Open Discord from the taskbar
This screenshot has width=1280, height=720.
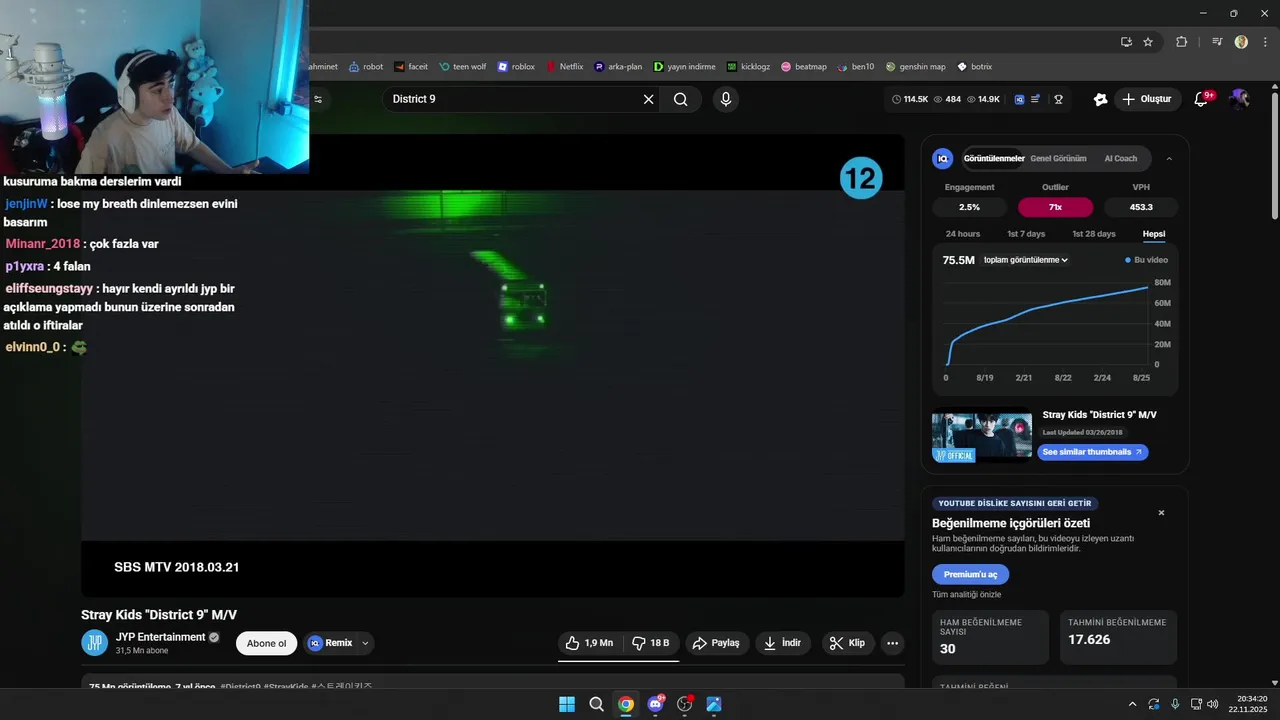(x=656, y=704)
